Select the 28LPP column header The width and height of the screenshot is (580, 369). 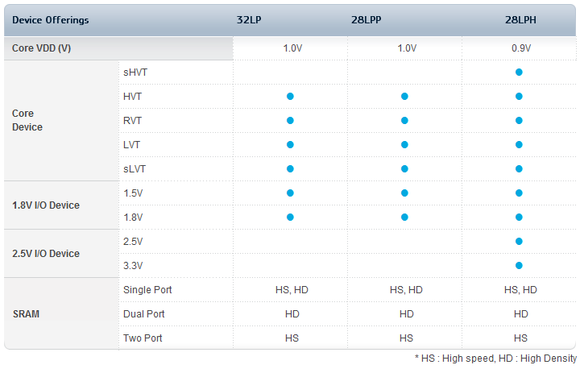point(366,20)
